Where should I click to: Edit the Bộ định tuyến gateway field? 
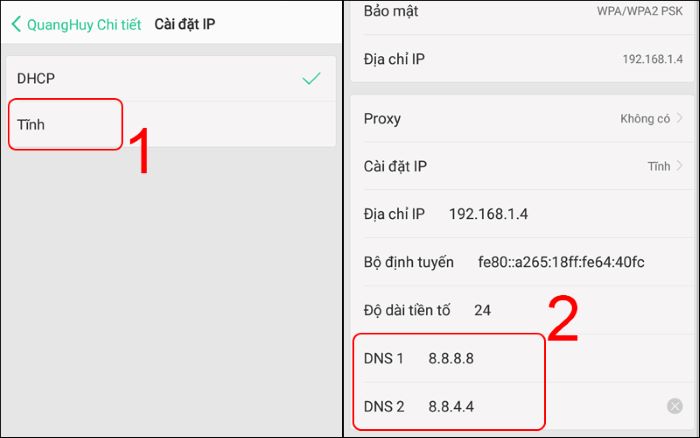pyautogui.click(x=523, y=262)
